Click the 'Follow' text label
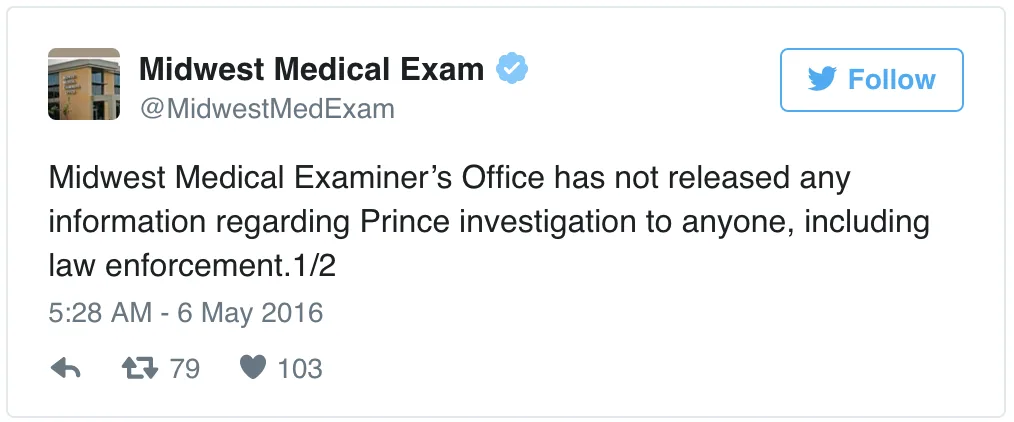Viewport: 1014px width, 422px height. [x=892, y=79]
